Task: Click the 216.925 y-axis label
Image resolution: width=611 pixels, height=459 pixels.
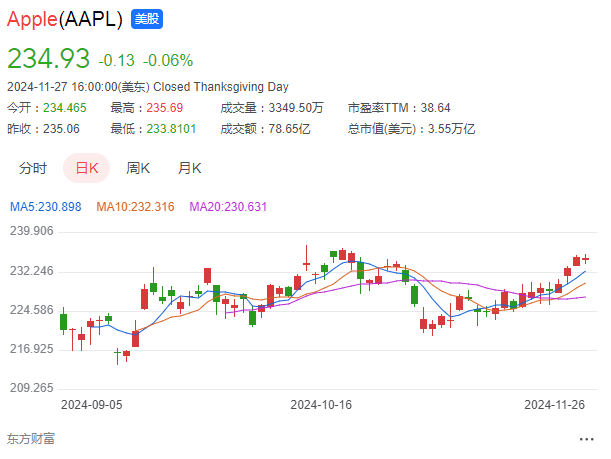Action: coord(32,349)
